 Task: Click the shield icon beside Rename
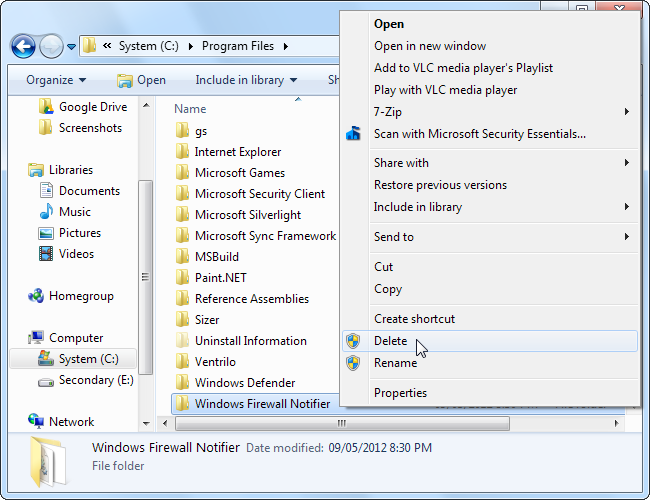[x=353, y=363]
